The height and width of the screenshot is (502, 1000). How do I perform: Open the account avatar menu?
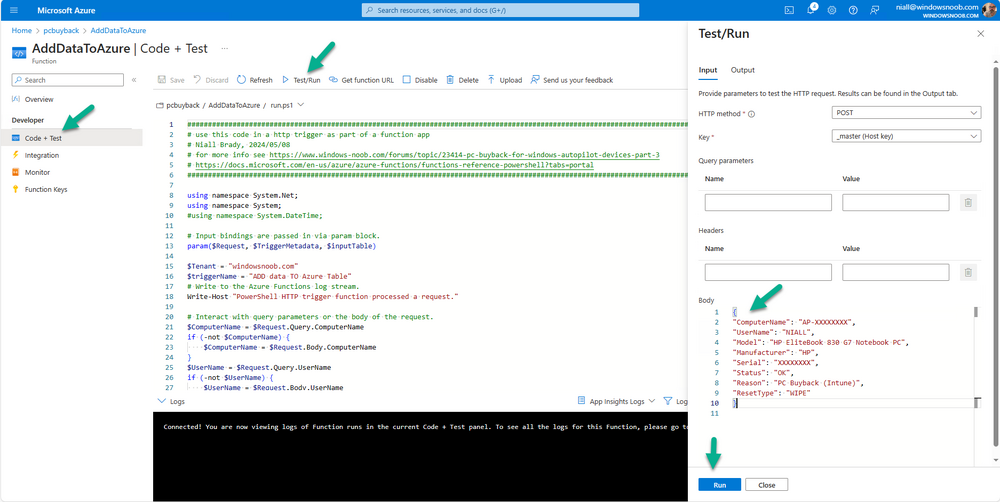coord(990,10)
